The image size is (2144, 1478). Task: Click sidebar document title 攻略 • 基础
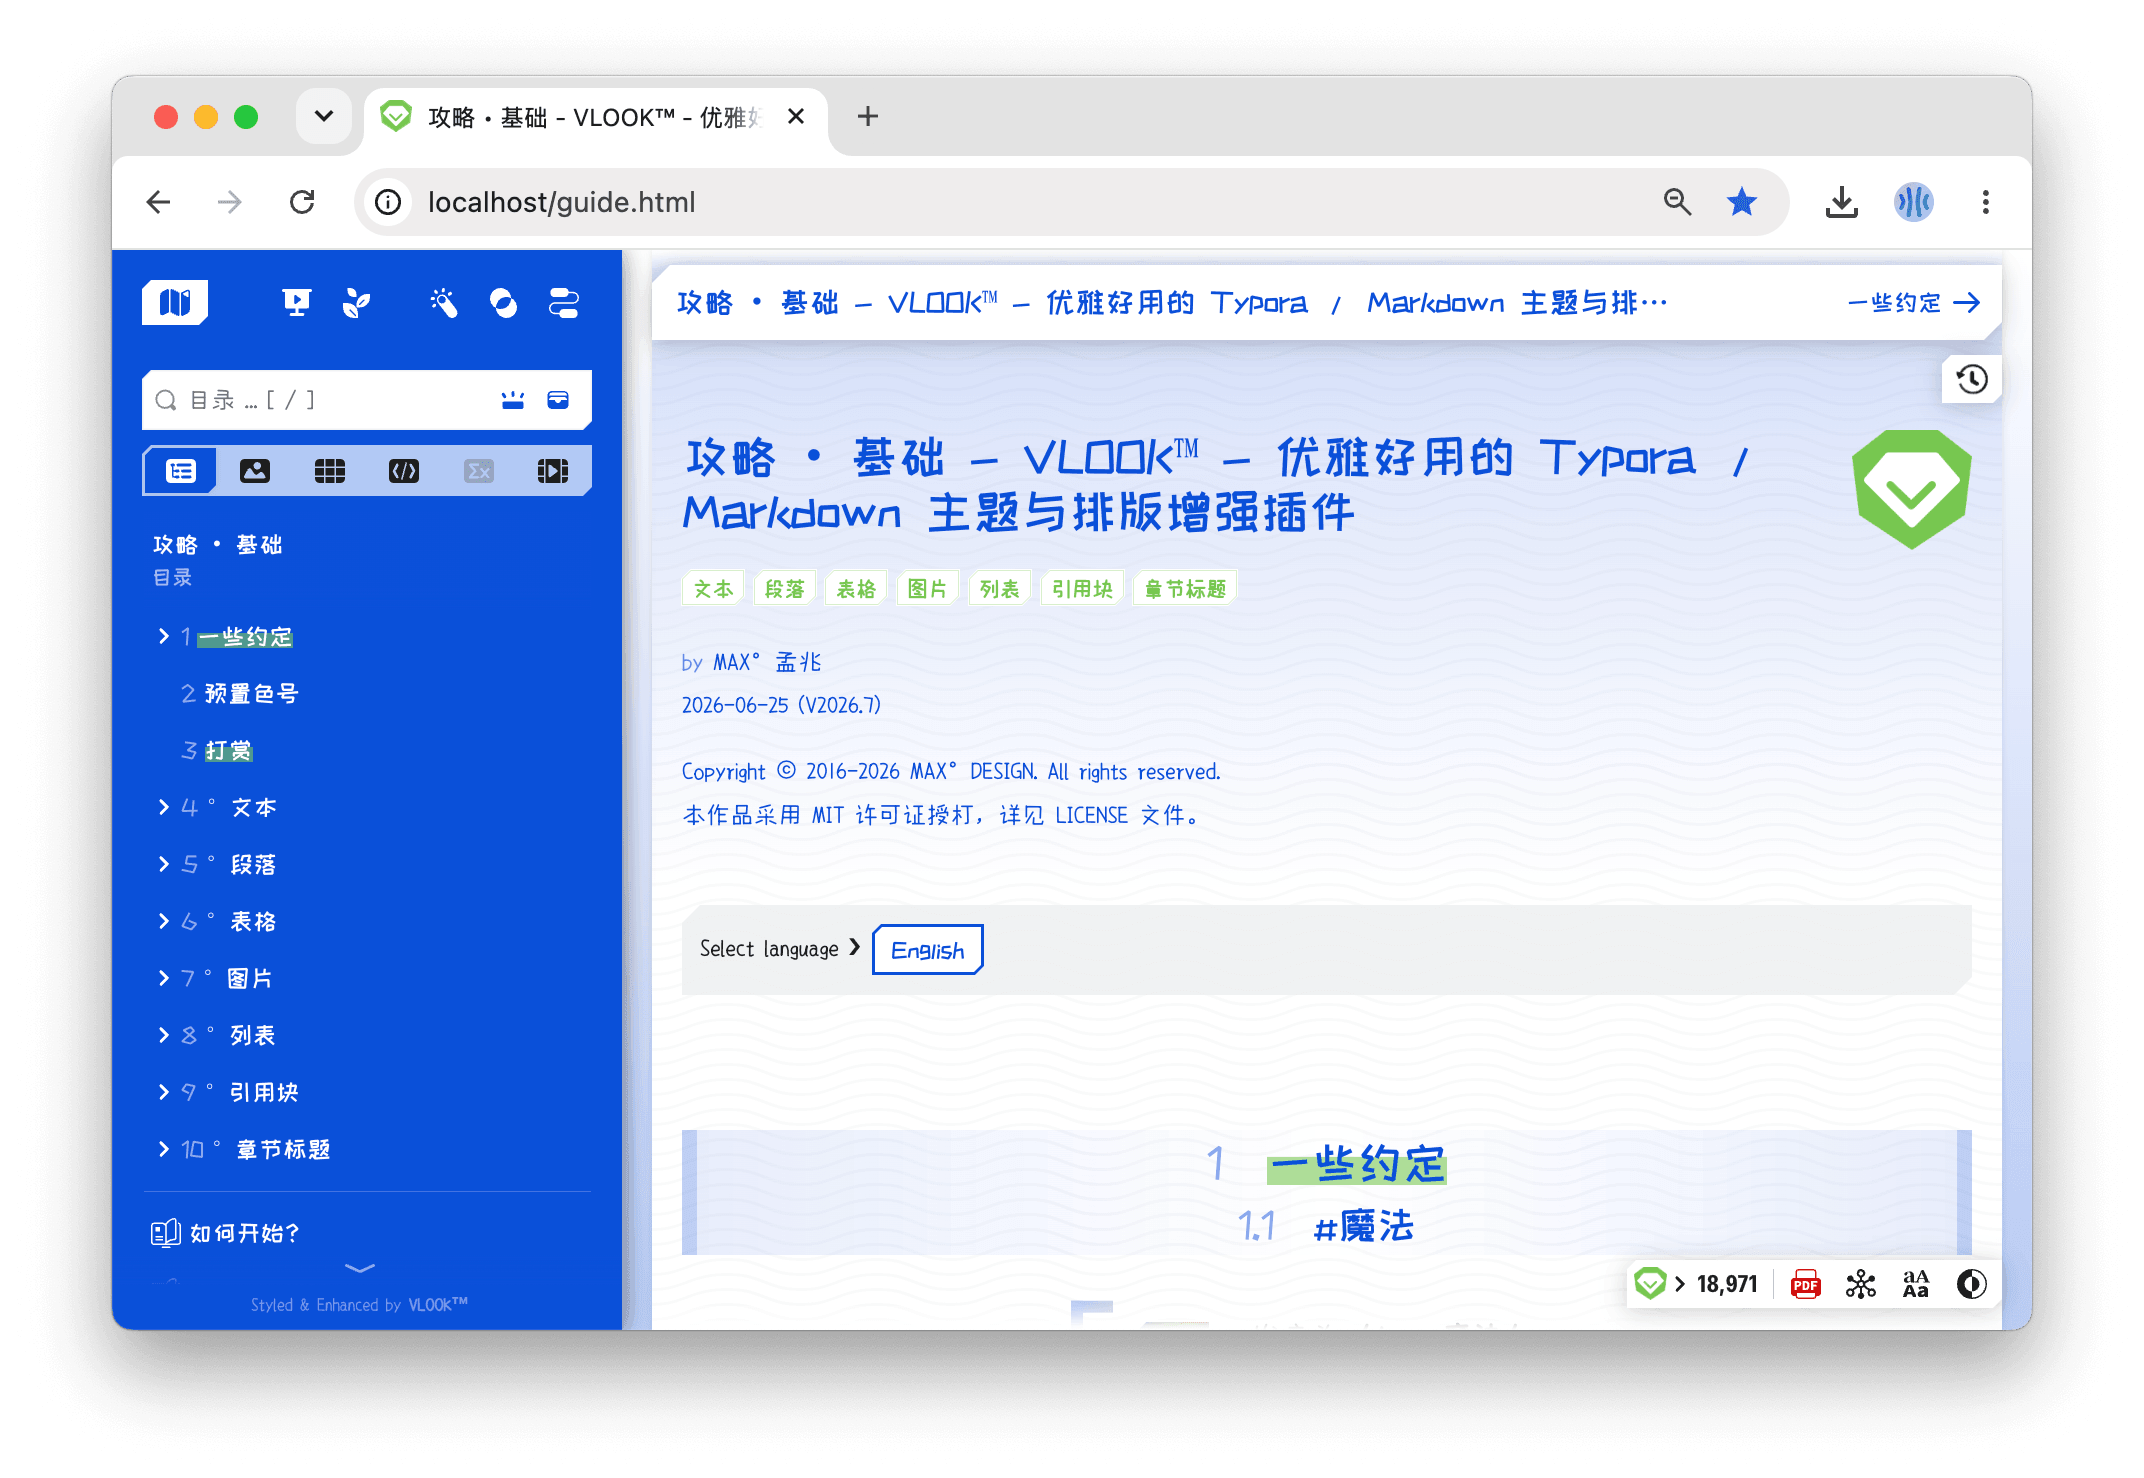tap(218, 545)
